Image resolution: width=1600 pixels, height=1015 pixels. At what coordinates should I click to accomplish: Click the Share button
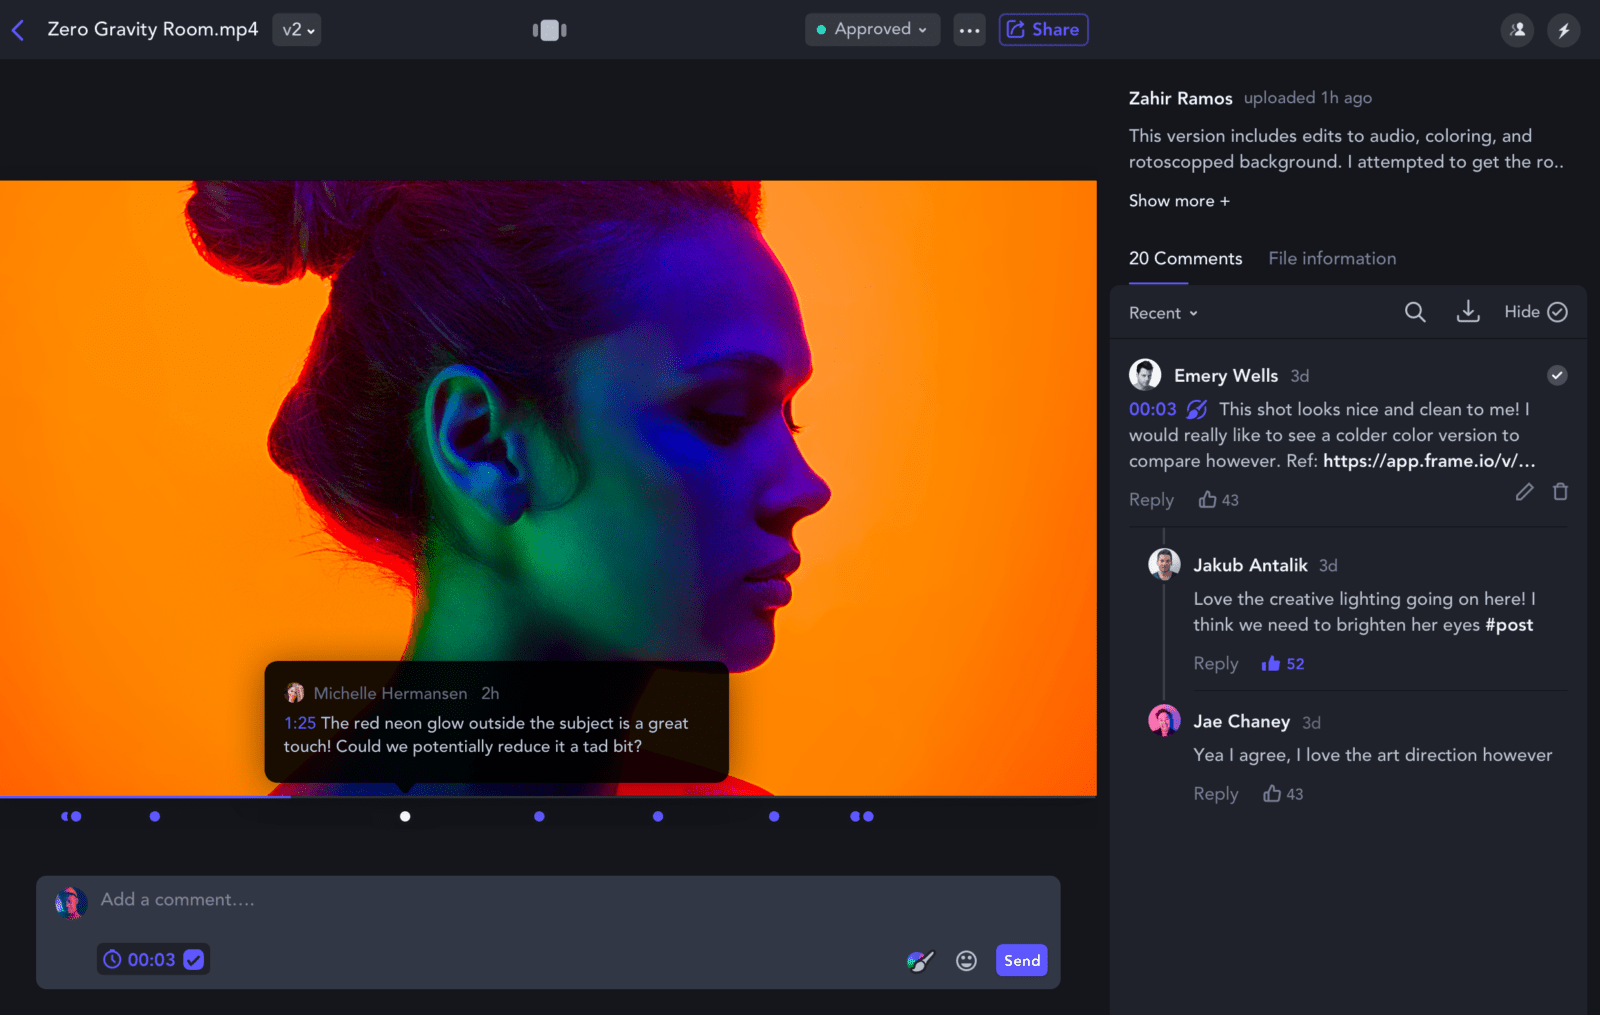pos(1043,29)
